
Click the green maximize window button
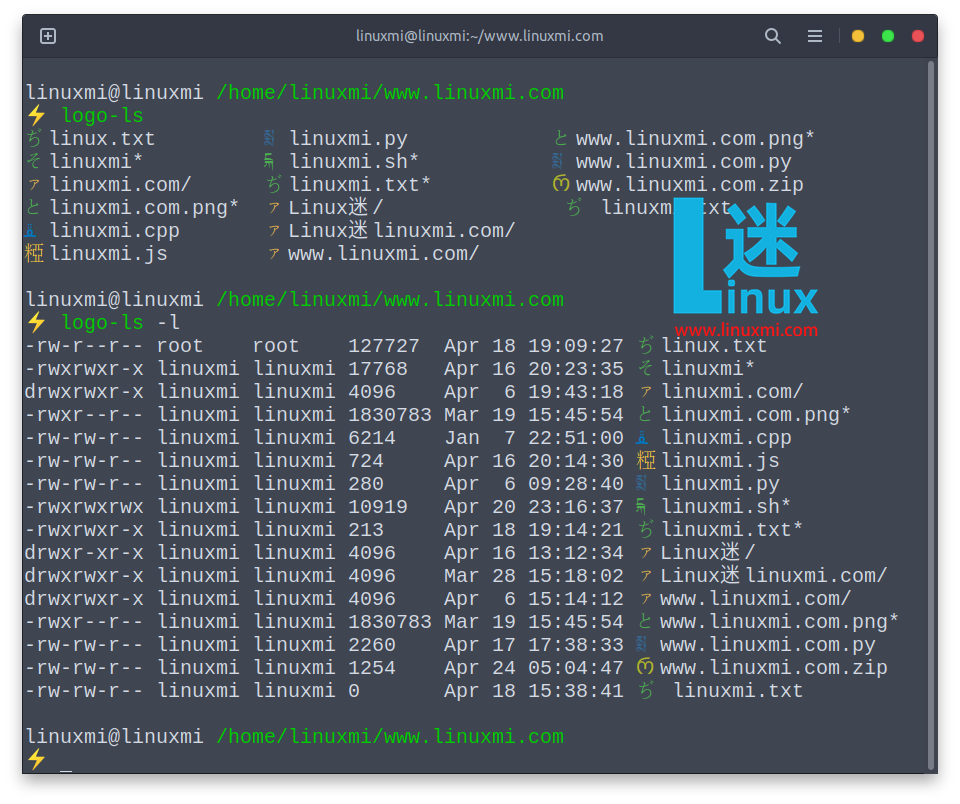887,36
